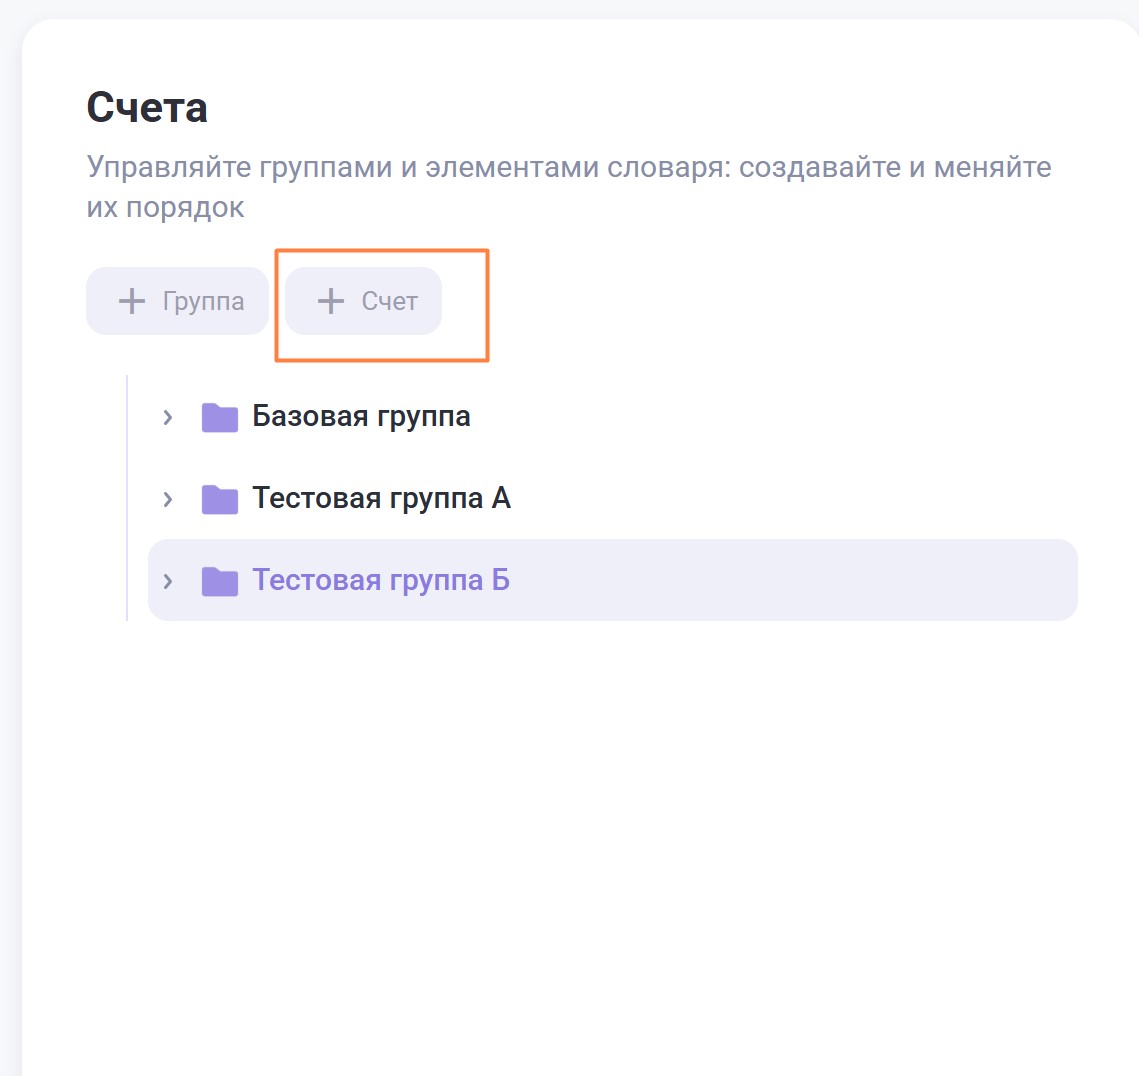Expand Тестовая группа А with its chevron

coord(168,499)
